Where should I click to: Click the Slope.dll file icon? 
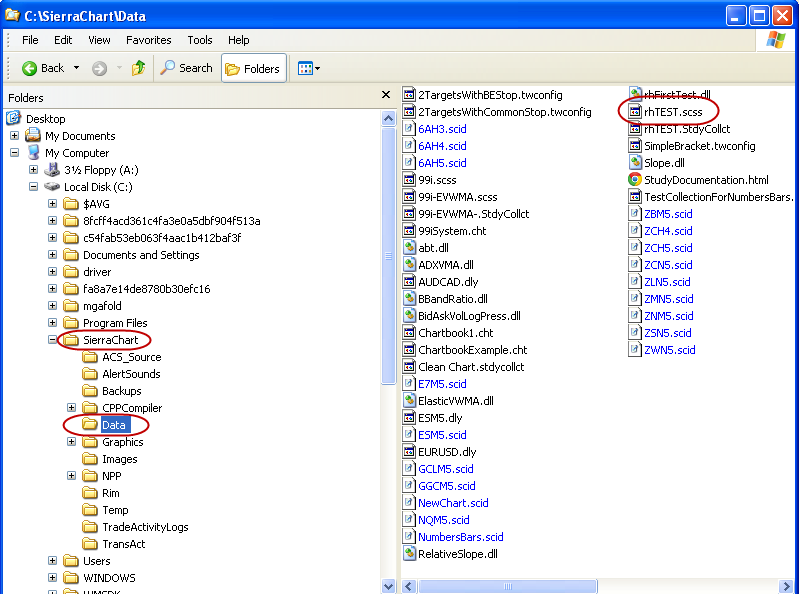point(634,163)
